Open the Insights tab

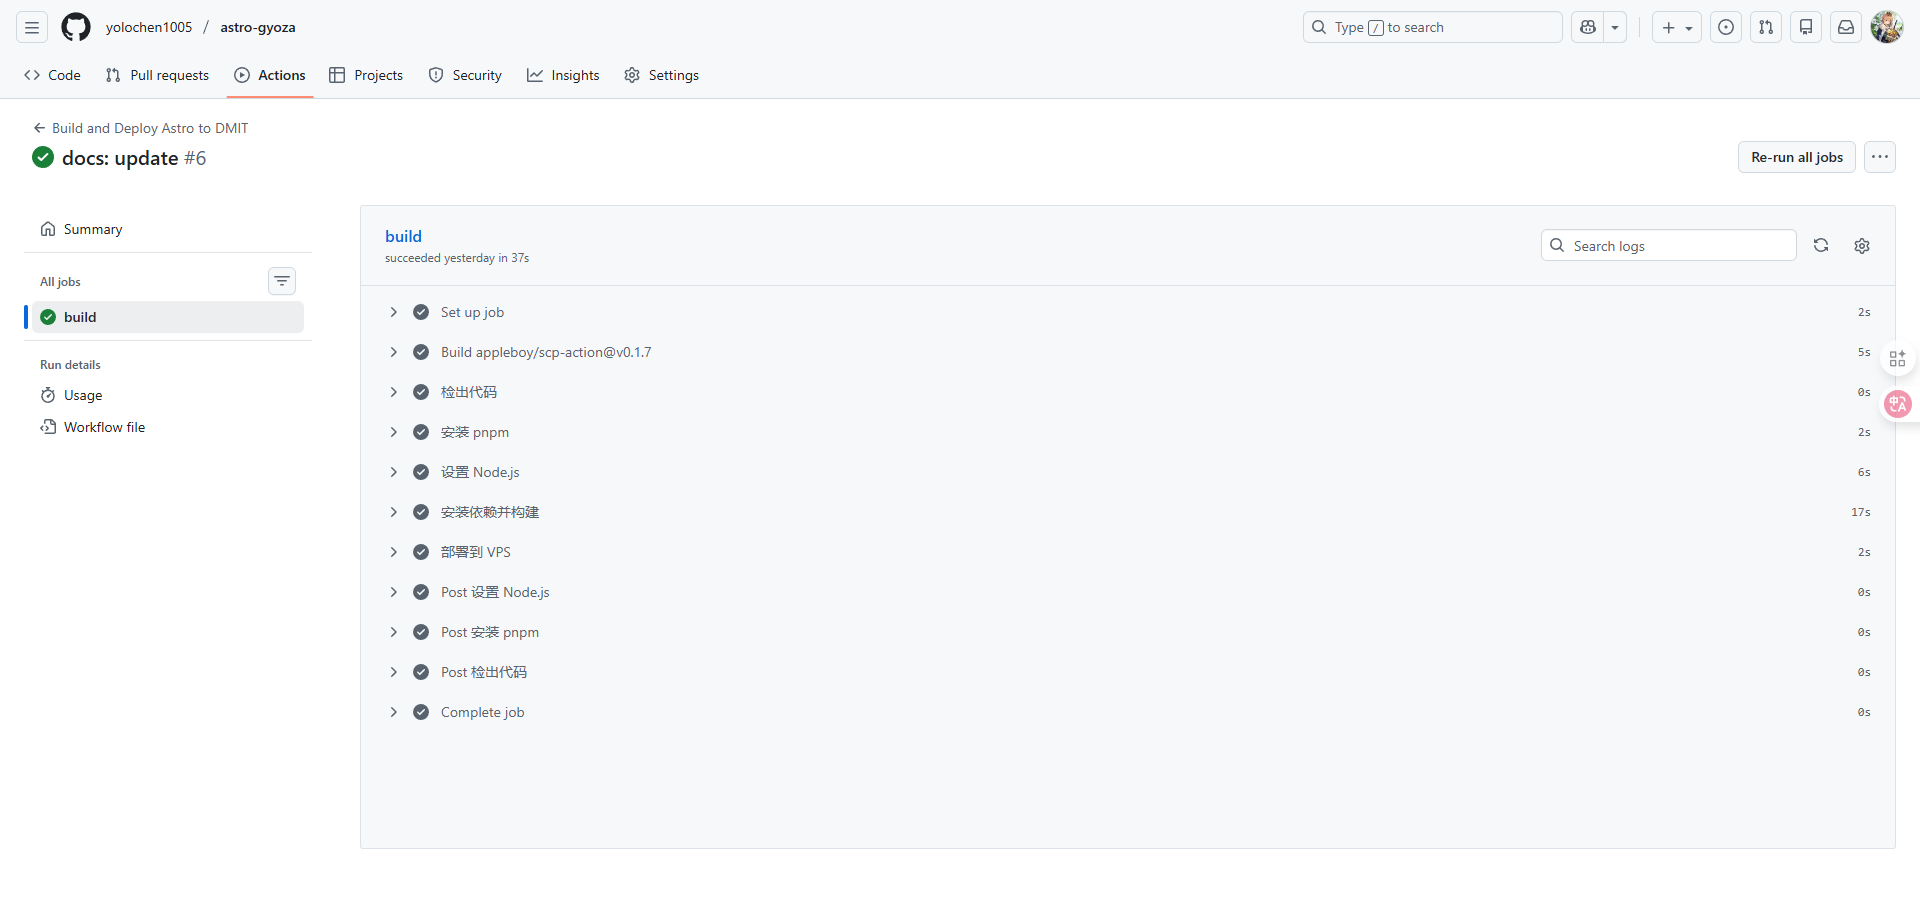coord(563,75)
